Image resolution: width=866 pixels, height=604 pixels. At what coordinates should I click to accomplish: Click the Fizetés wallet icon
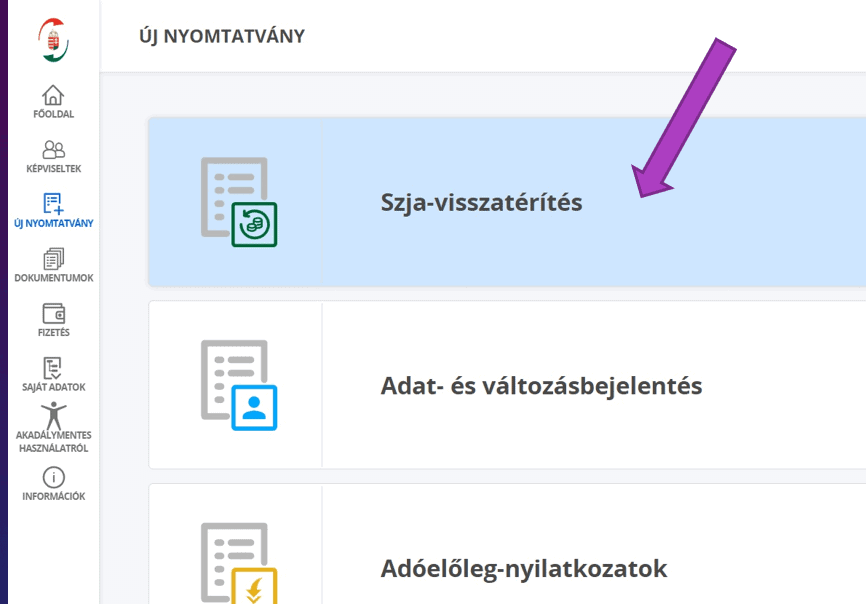54,314
